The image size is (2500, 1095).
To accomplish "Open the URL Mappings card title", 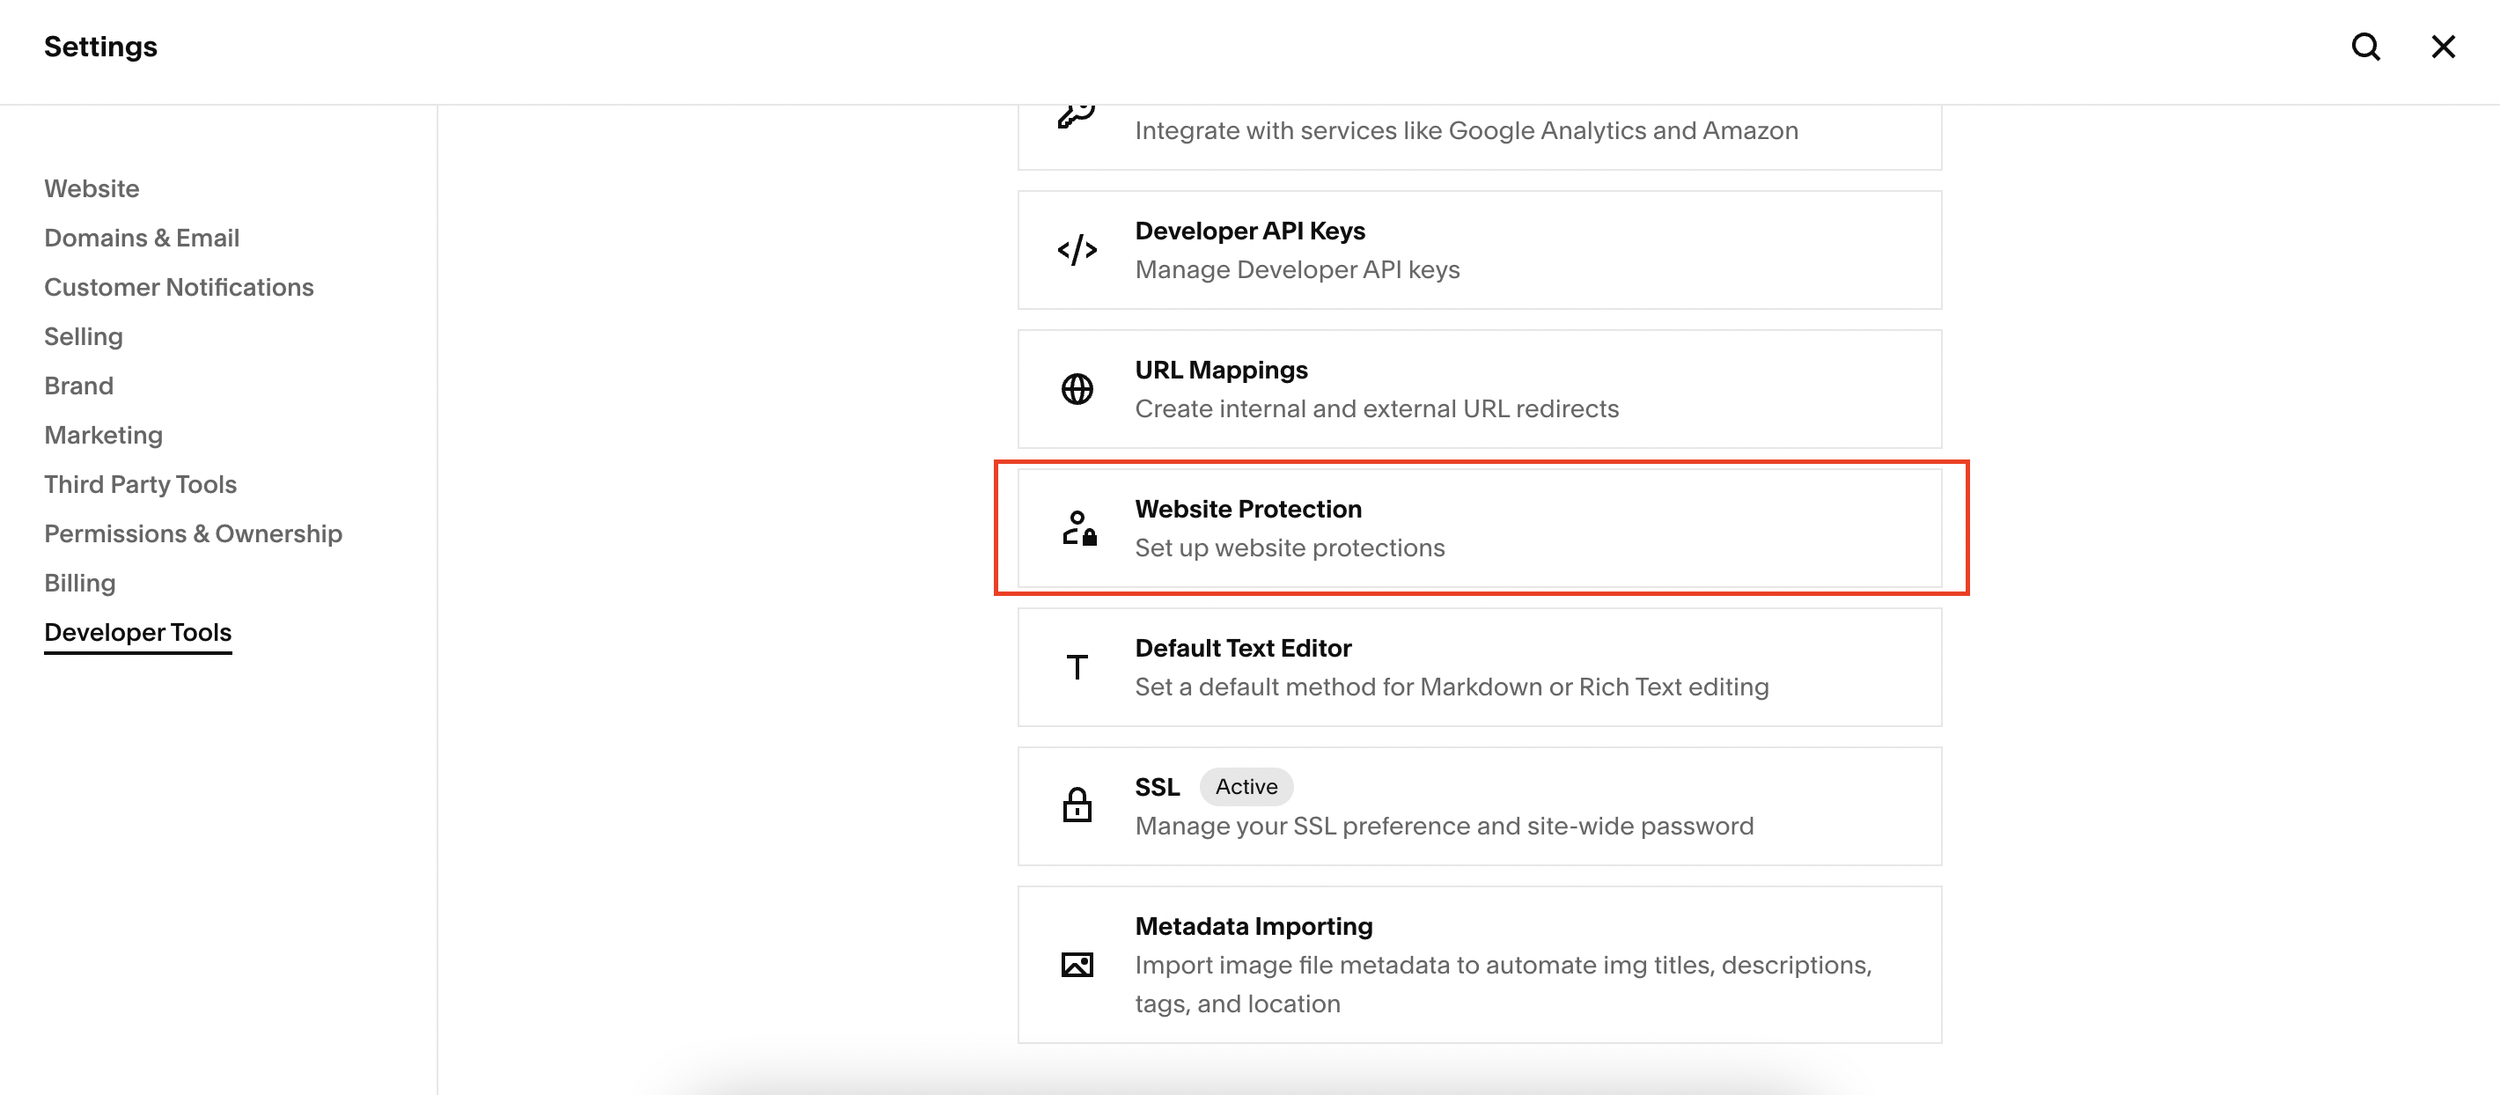I will (1221, 370).
